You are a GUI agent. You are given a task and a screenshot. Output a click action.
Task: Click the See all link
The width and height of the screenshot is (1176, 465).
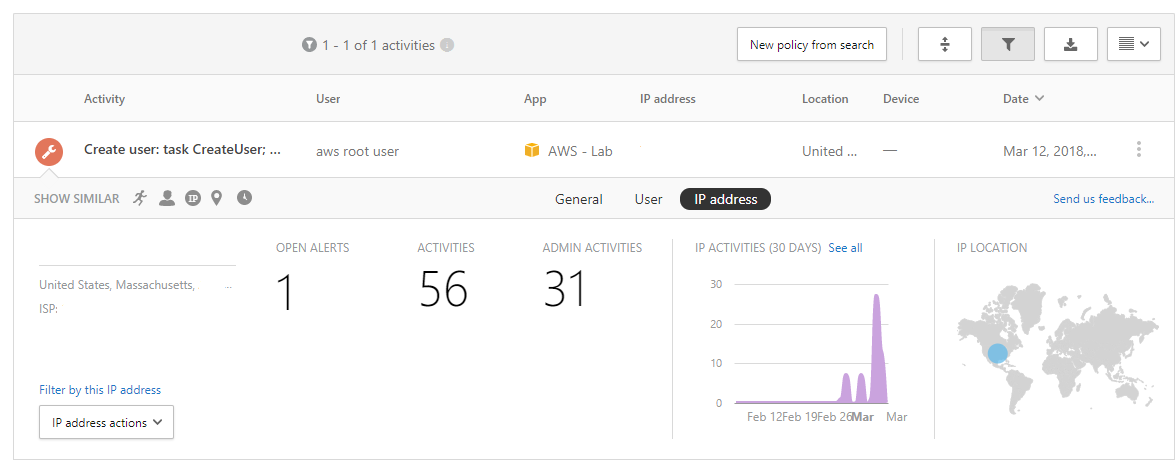point(845,248)
